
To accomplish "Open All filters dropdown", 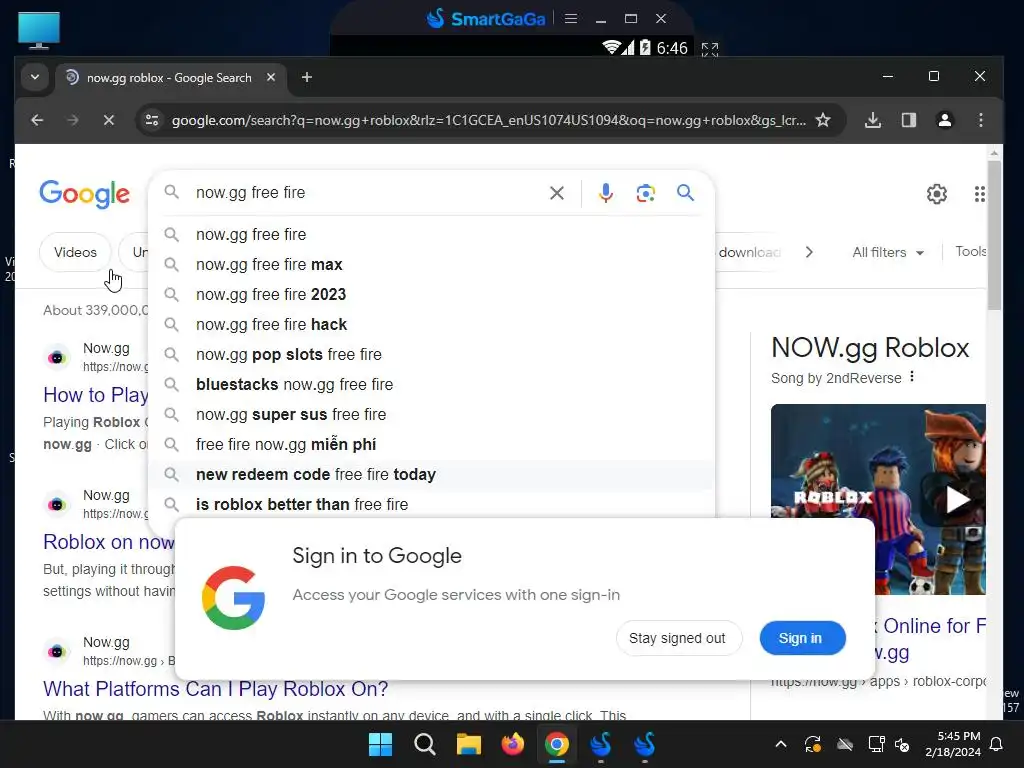I will click(888, 252).
